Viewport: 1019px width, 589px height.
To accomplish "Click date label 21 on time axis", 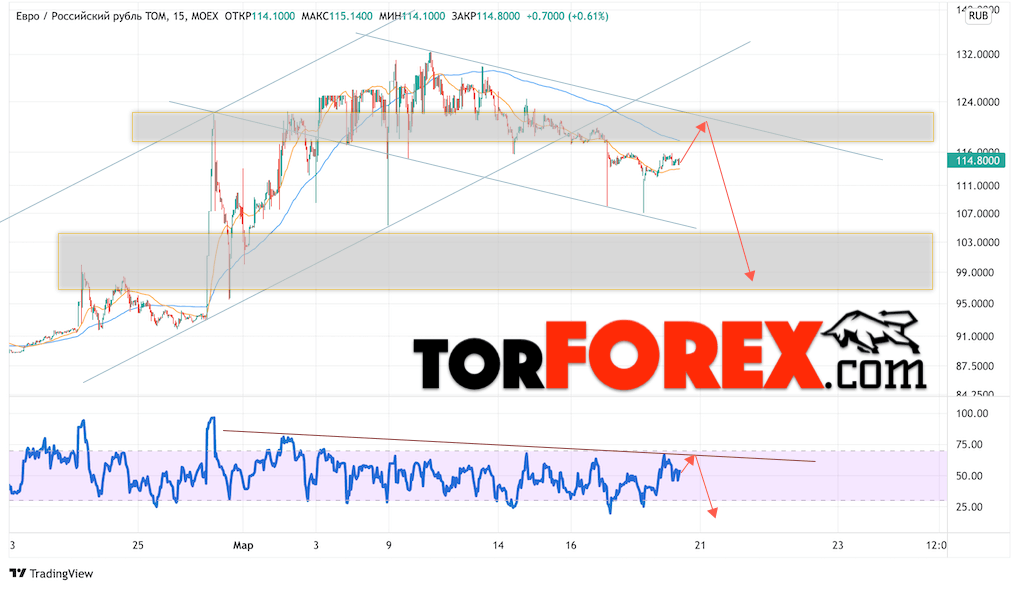I will point(700,545).
